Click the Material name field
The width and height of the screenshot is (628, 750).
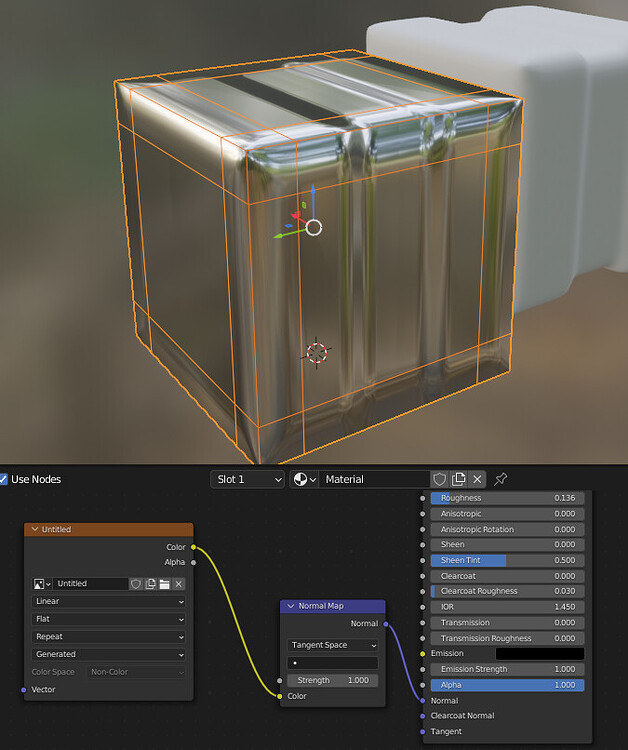[375, 479]
